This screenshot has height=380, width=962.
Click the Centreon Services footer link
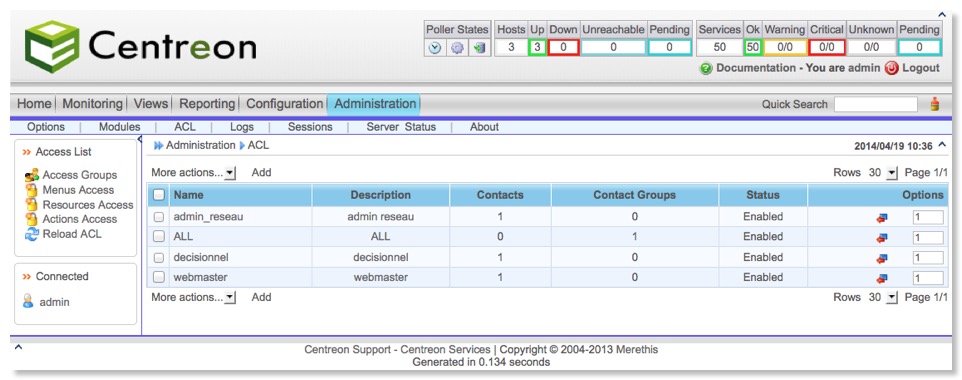[x=445, y=350]
